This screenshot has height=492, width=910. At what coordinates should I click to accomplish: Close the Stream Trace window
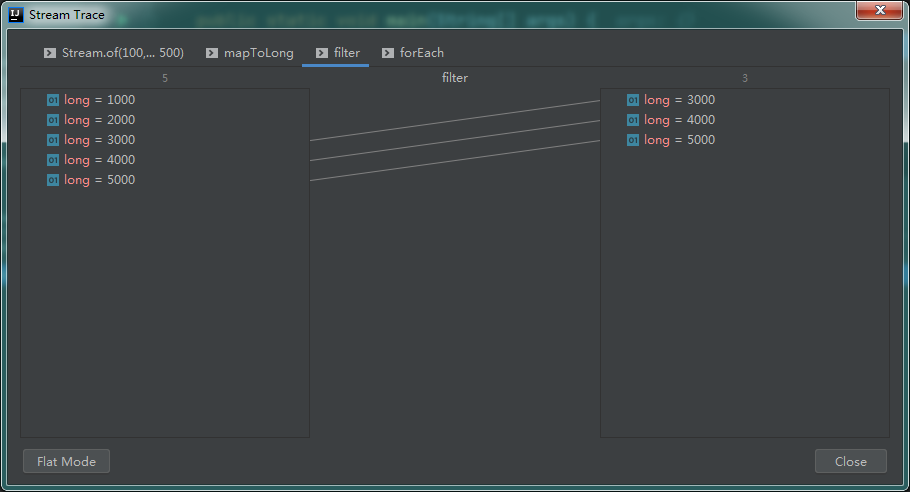[x=880, y=10]
